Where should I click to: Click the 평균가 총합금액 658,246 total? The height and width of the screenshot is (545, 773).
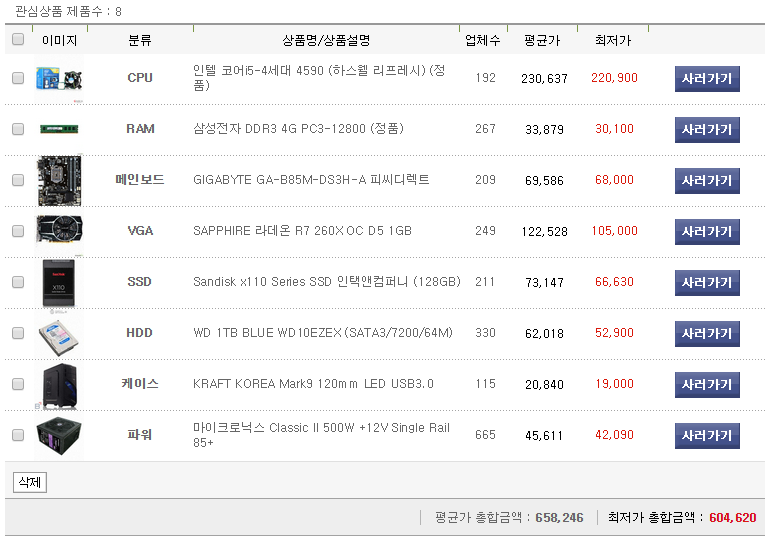[x=509, y=517]
